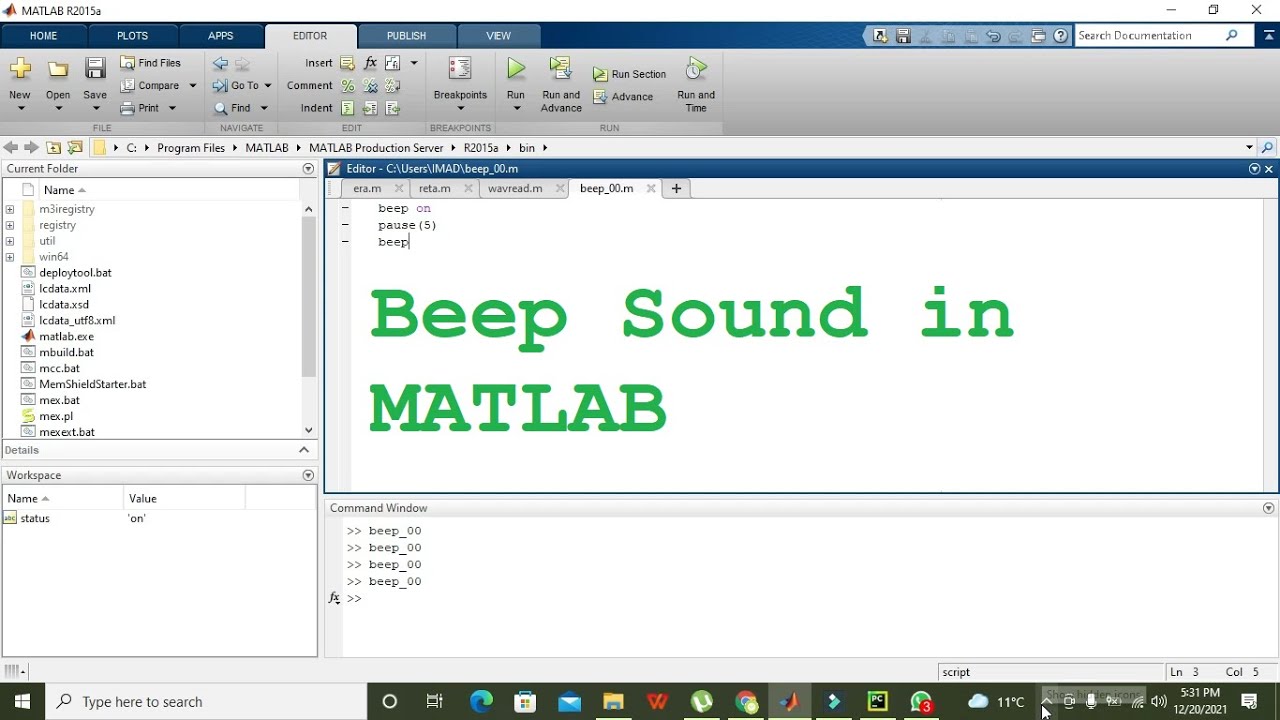
Task: Click the navigate back arrow in ribbon
Action: pos(221,63)
